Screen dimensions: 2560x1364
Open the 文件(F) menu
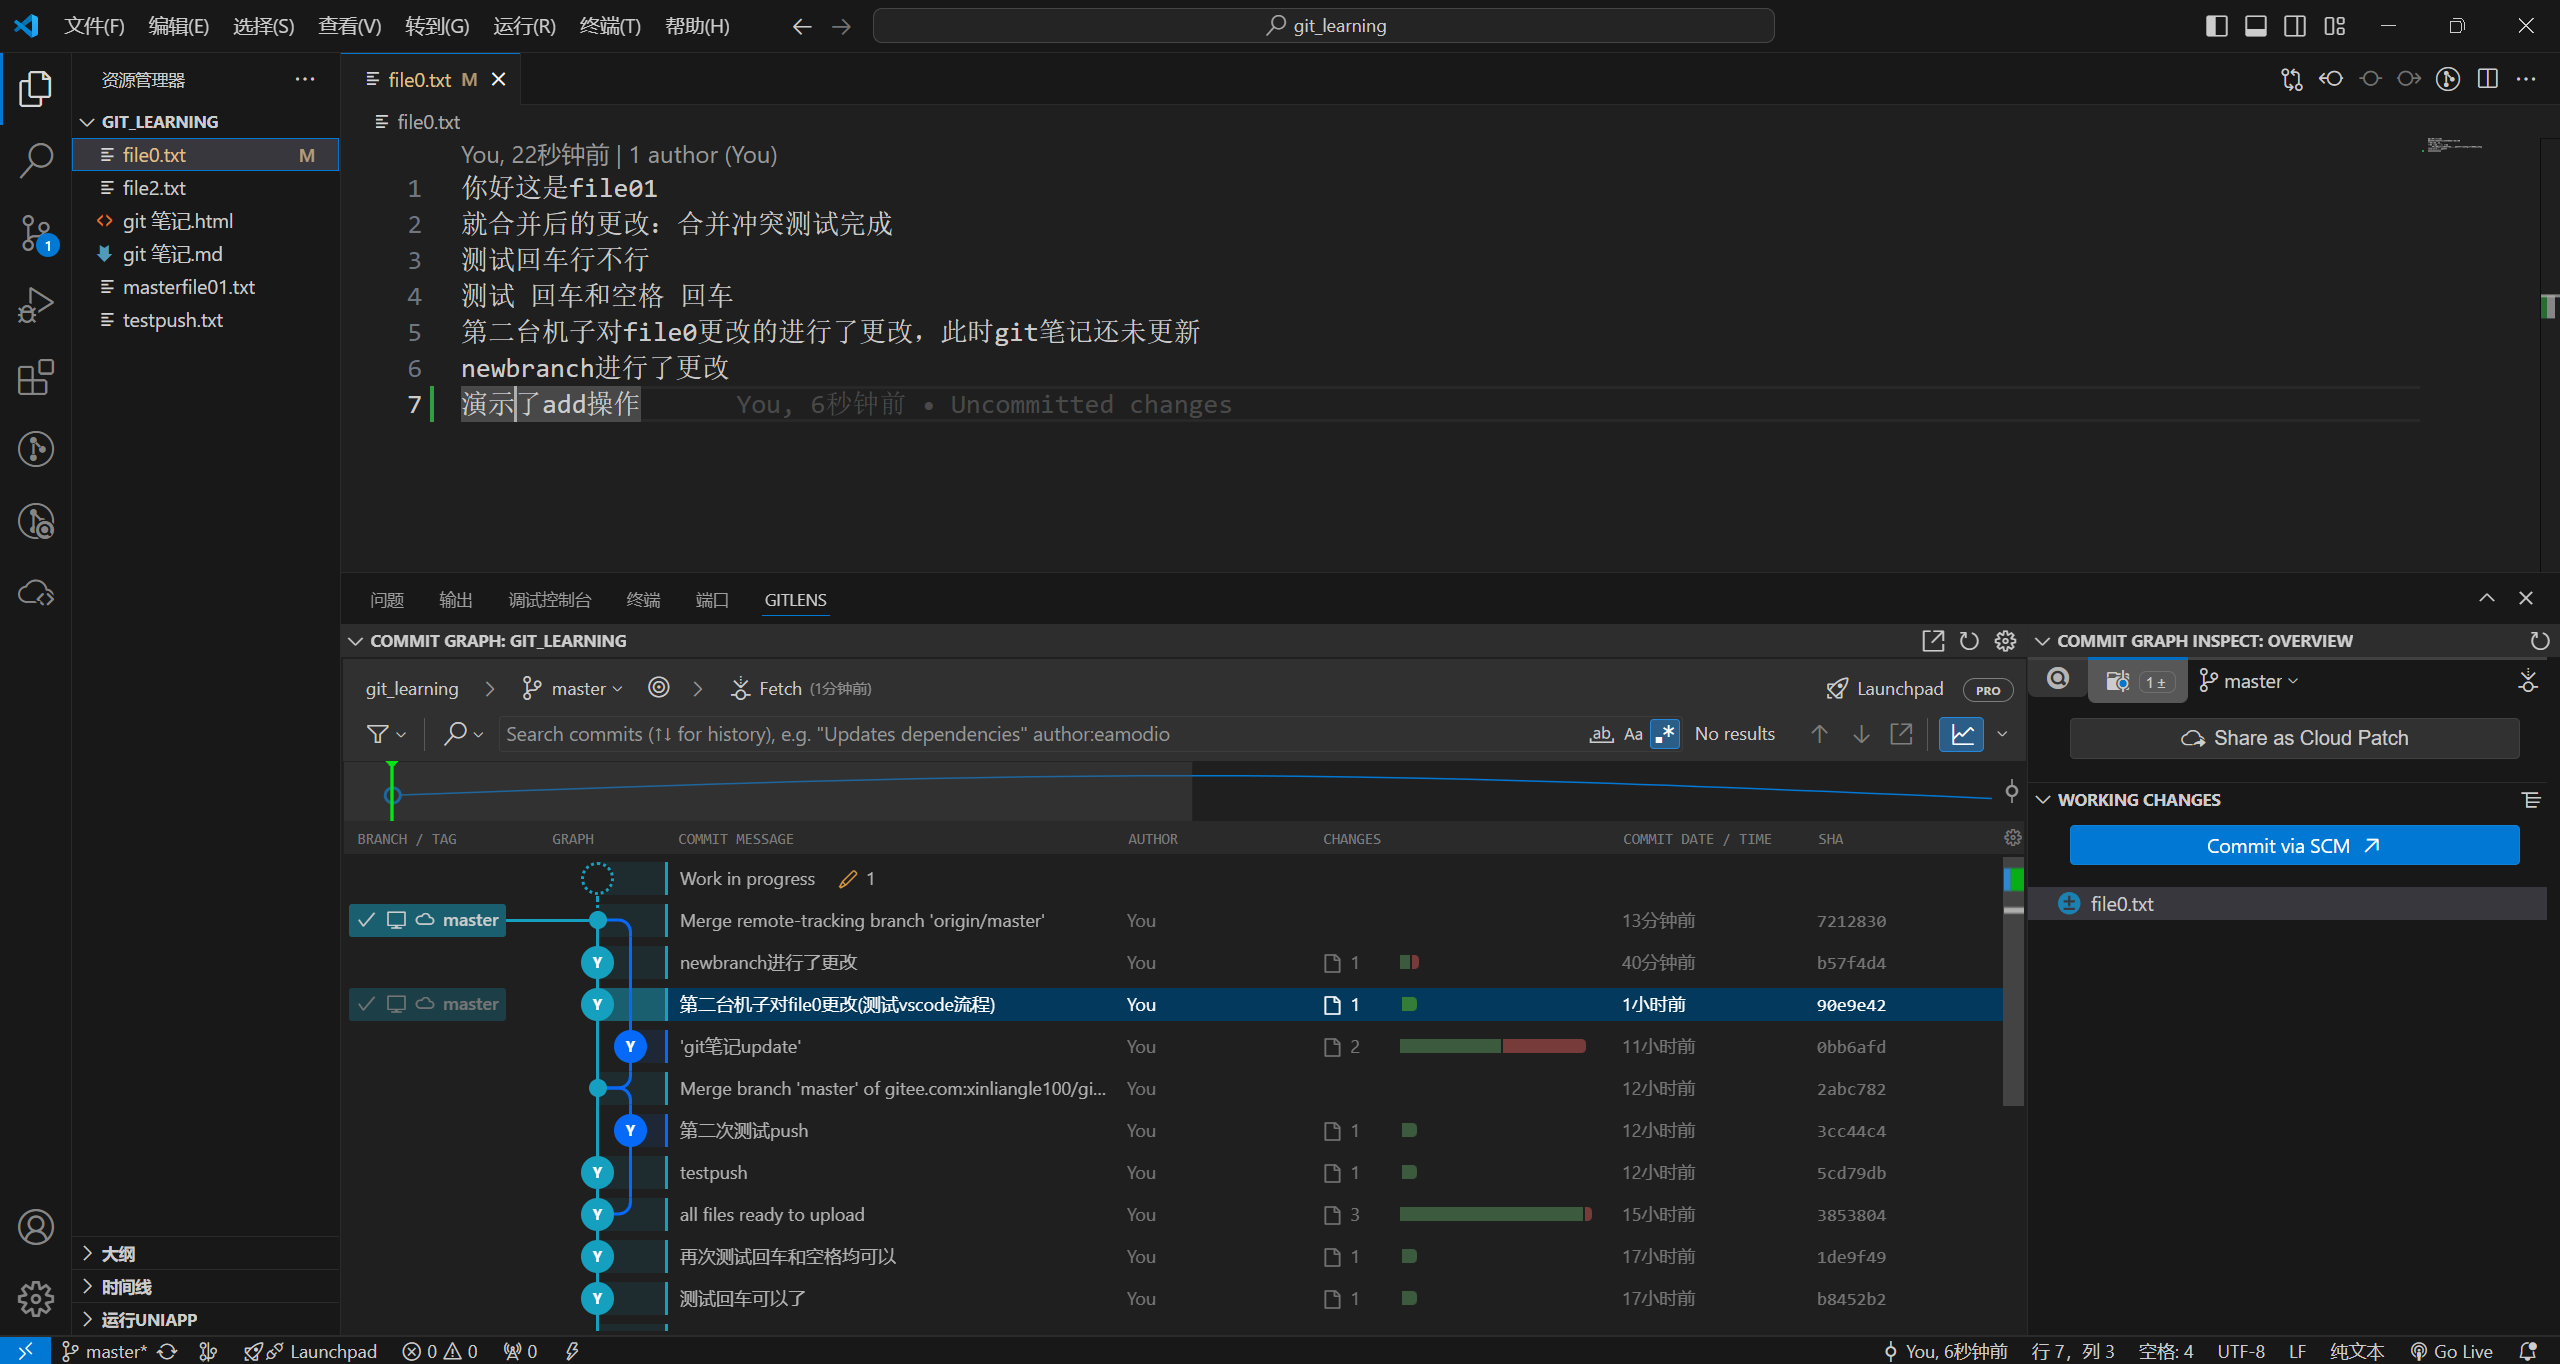pos(94,26)
